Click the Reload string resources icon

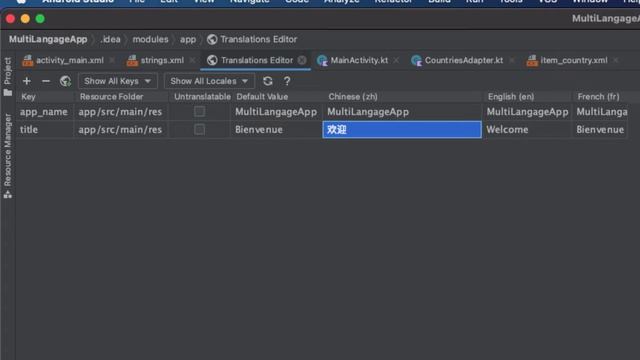pyautogui.click(x=268, y=81)
